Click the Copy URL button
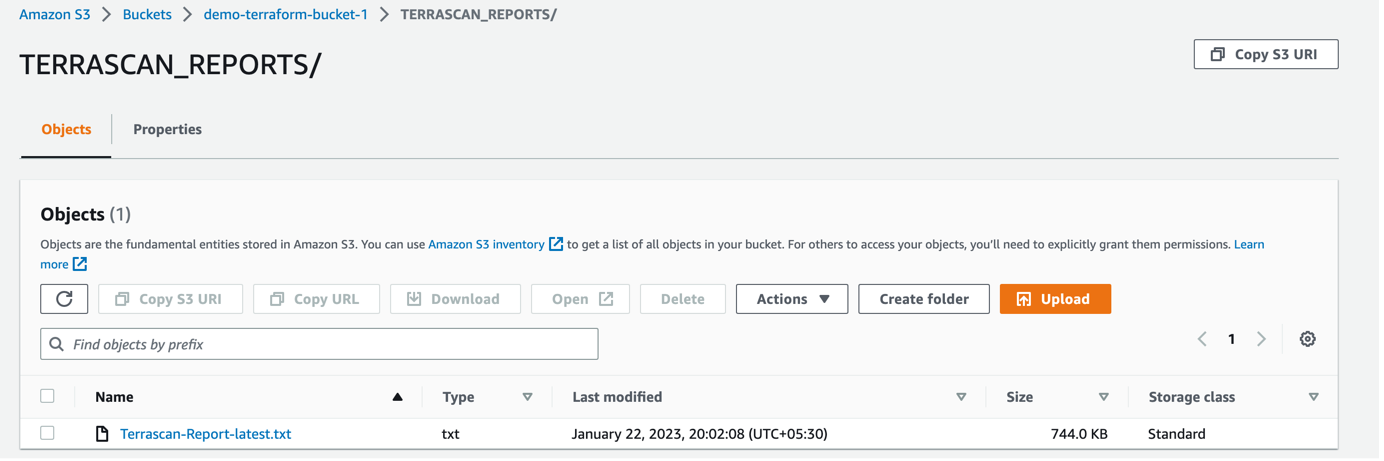This screenshot has width=1384, height=461. click(318, 300)
